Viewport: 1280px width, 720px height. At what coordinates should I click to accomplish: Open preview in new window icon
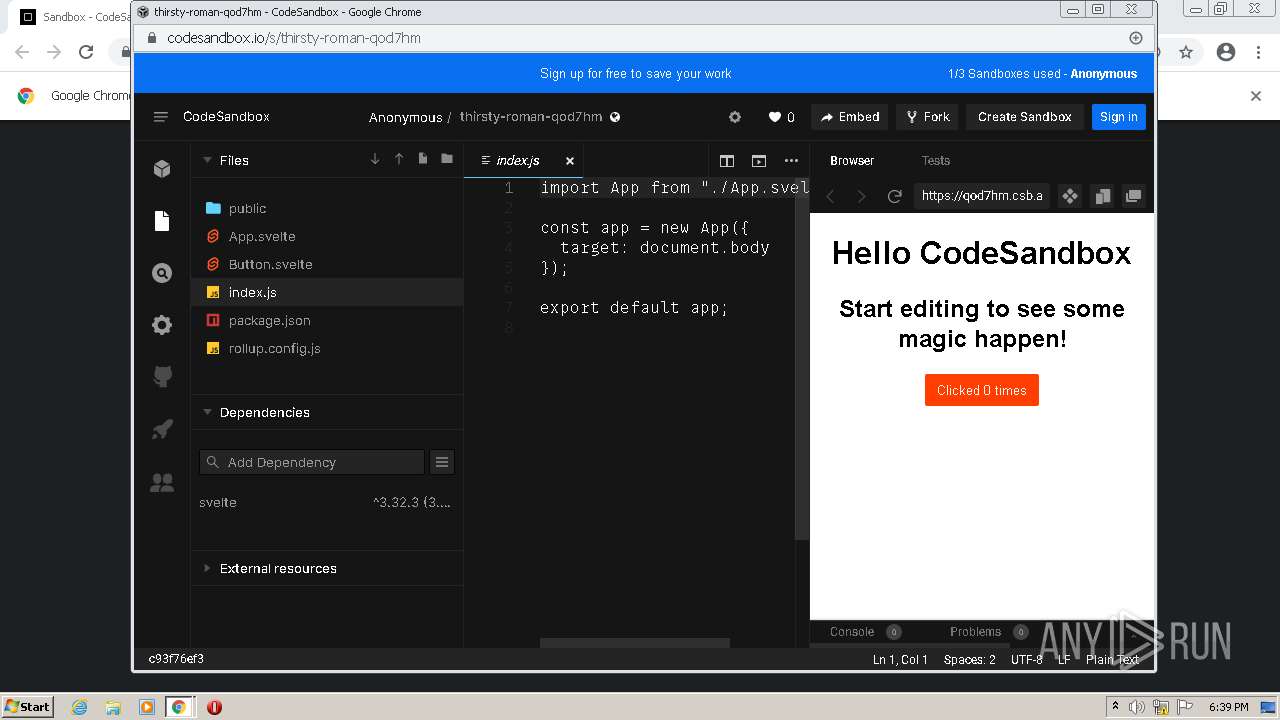click(x=1133, y=196)
